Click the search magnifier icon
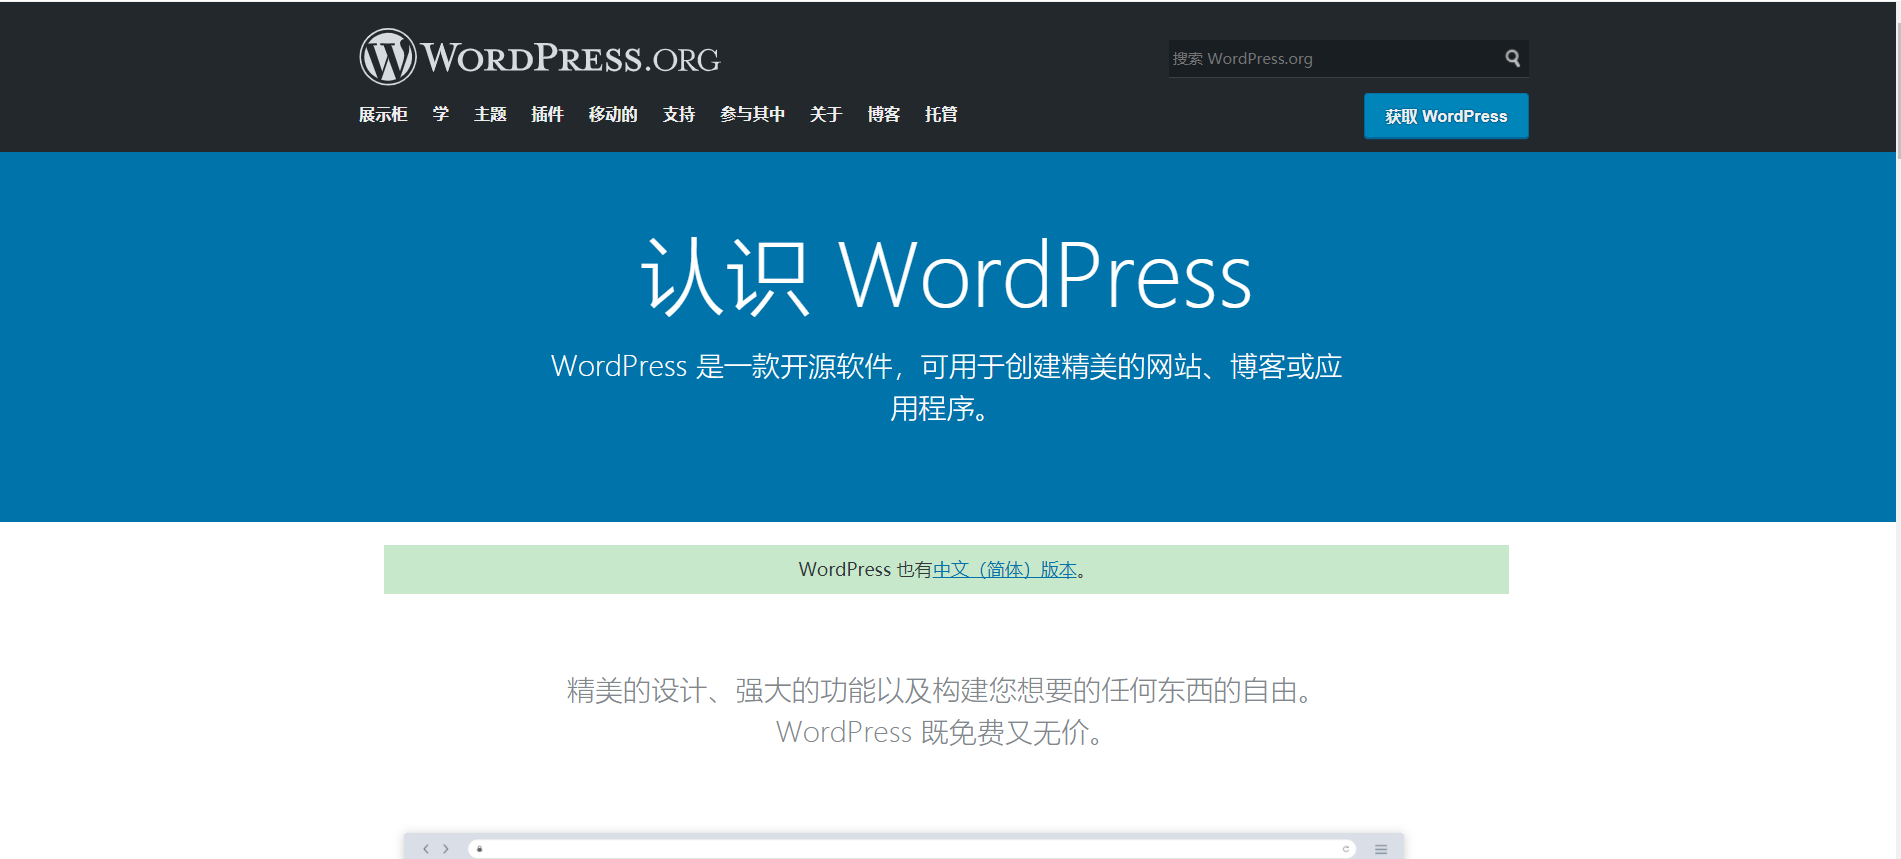Image resolution: width=1901 pixels, height=859 pixels. point(1512,58)
